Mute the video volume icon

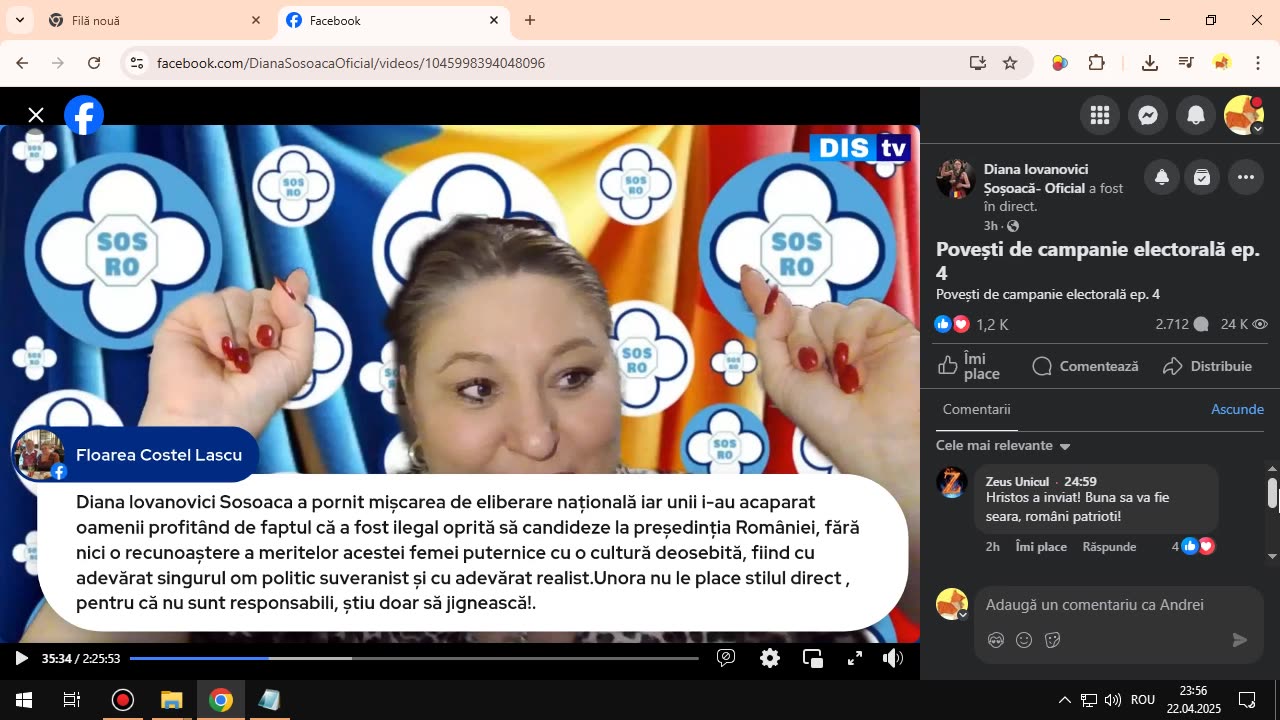893,658
